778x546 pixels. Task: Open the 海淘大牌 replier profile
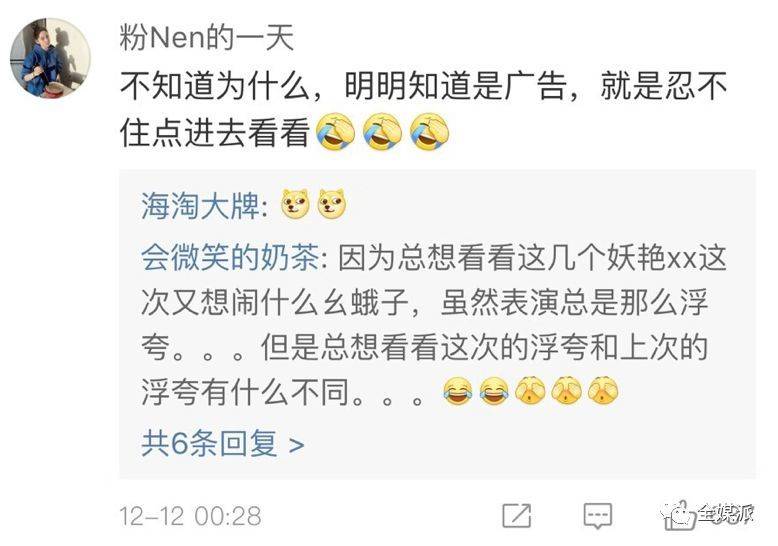(200, 205)
